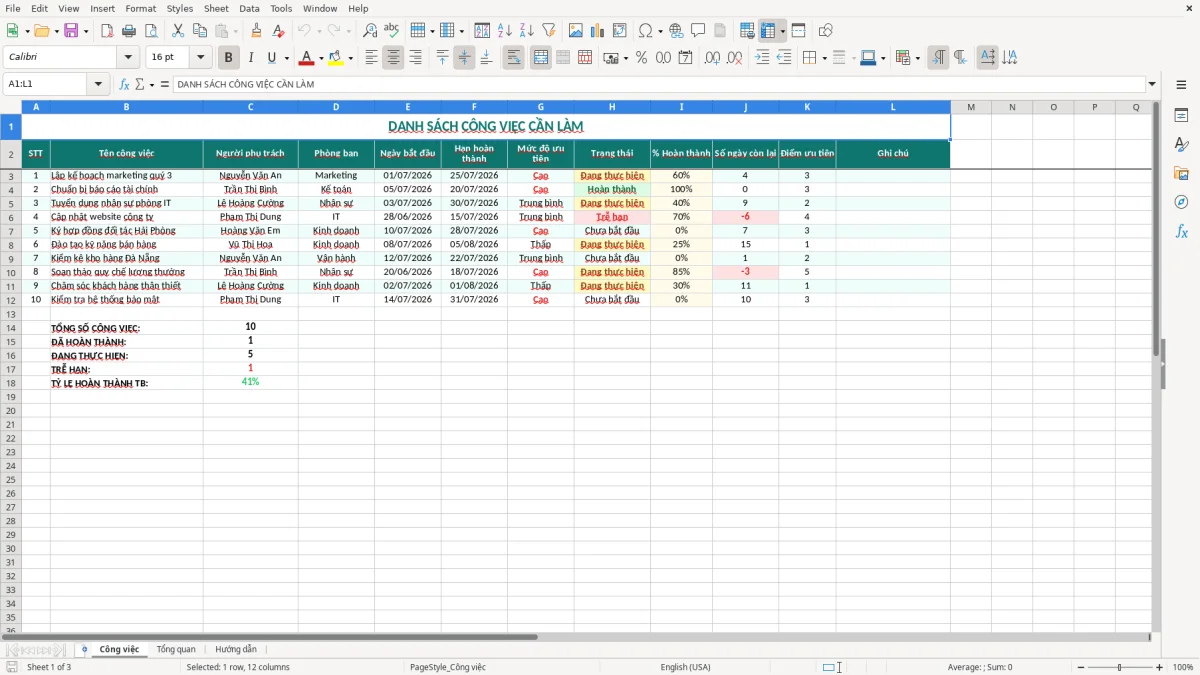Insert an image icon
1200x675 pixels.
[576, 31]
